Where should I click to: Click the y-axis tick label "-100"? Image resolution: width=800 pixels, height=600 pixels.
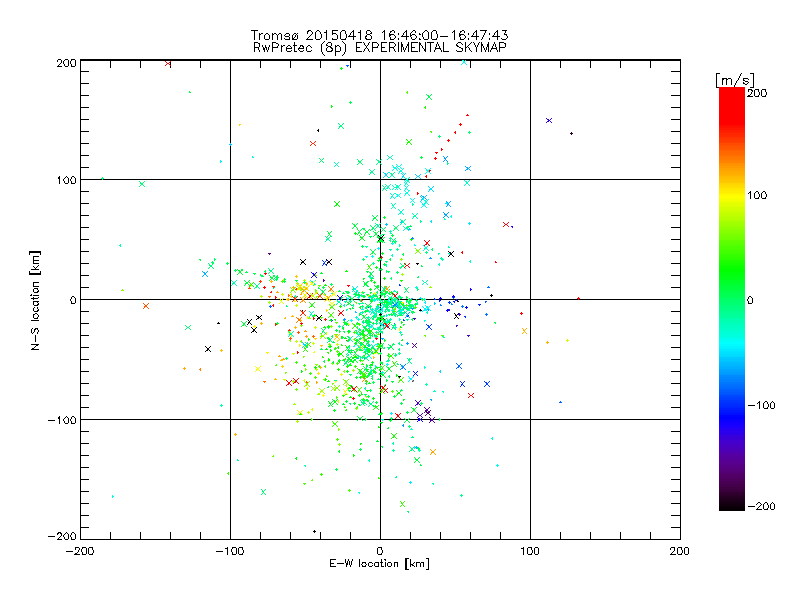[x=62, y=420]
